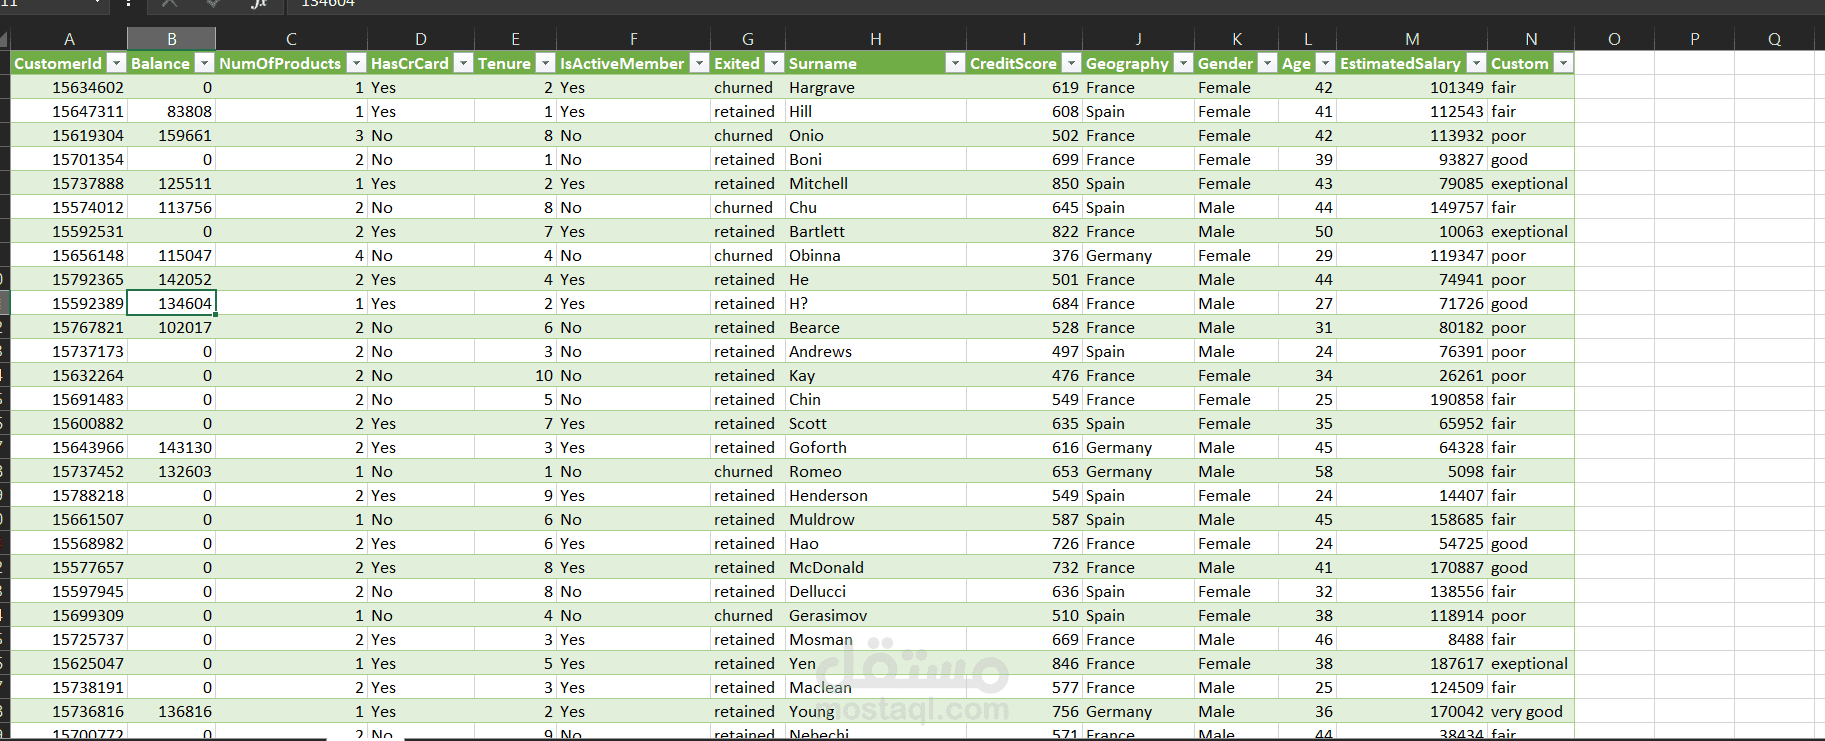Select column A header
The image size is (1825, 741).
coord(69,39)
